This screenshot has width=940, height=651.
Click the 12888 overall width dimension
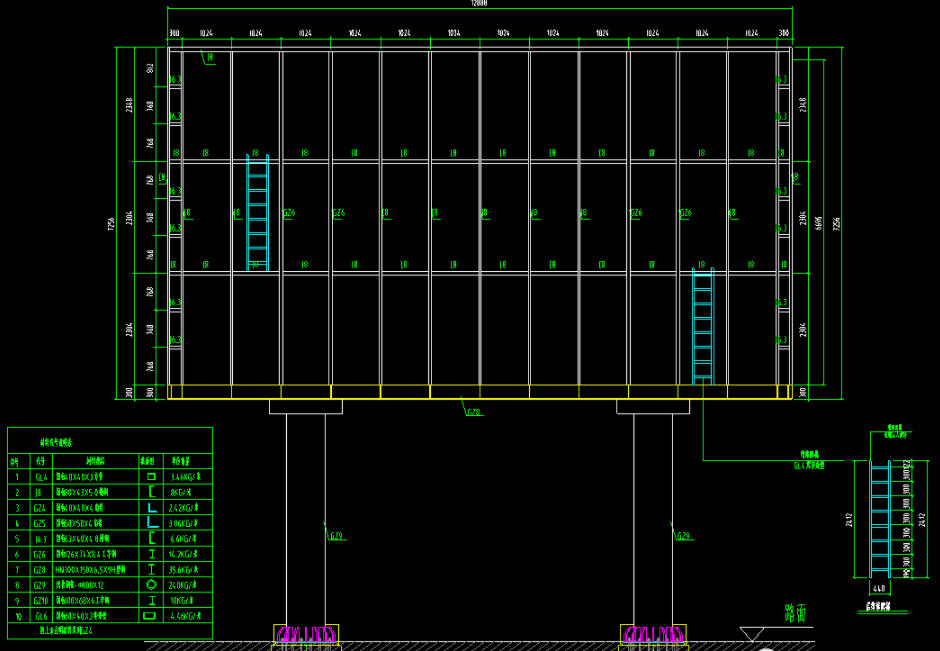point(480,4)
